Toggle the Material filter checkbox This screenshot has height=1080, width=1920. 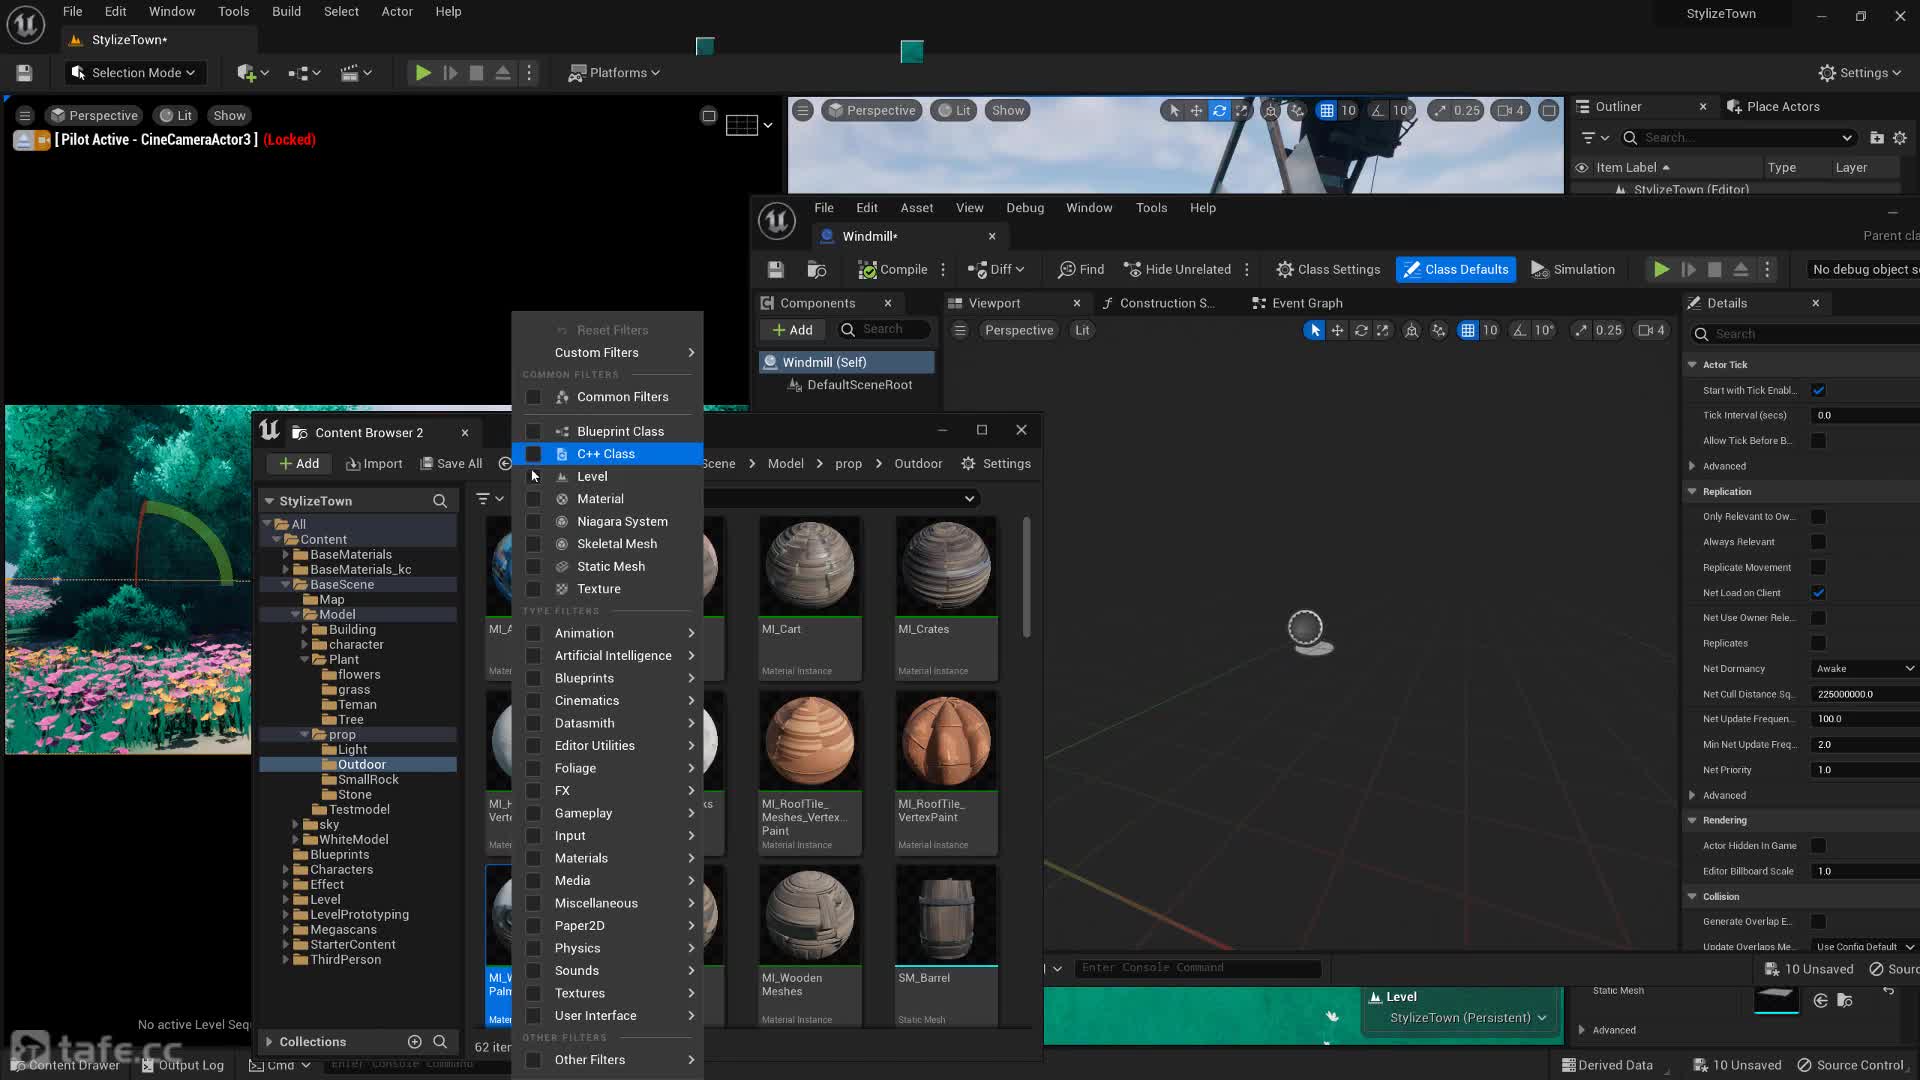coord(533,499)
